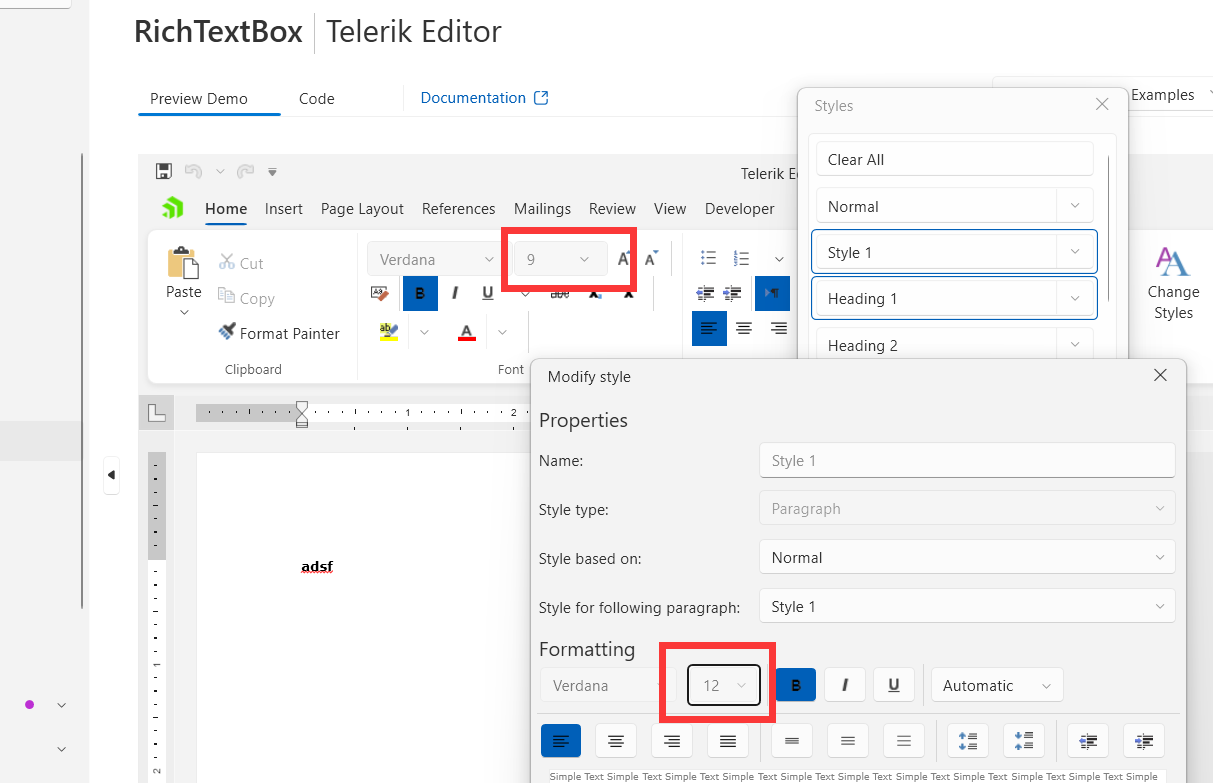Click the Save icon in quick access toolbar
The width and height of the screenshot is (1213, 783).
coord(164,171)
